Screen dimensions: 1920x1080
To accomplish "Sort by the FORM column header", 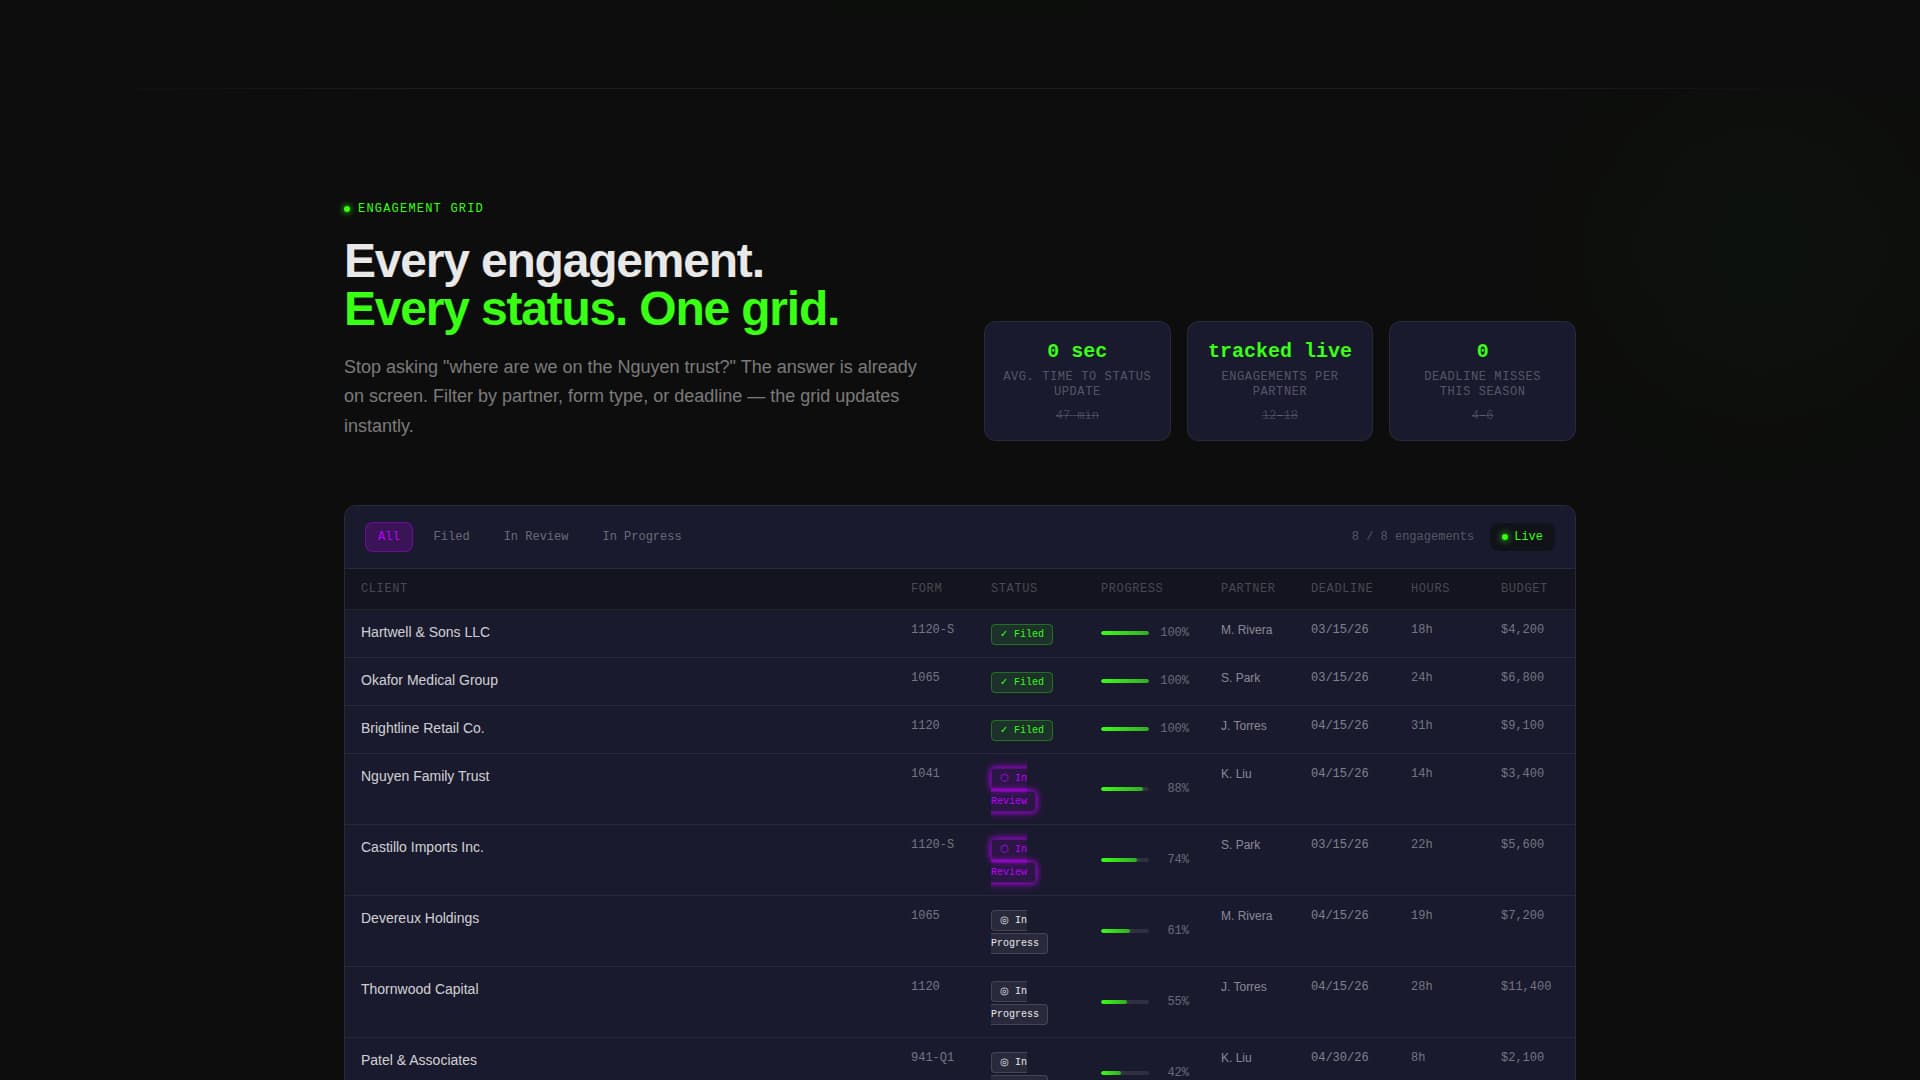I will [x=926, y=589].
